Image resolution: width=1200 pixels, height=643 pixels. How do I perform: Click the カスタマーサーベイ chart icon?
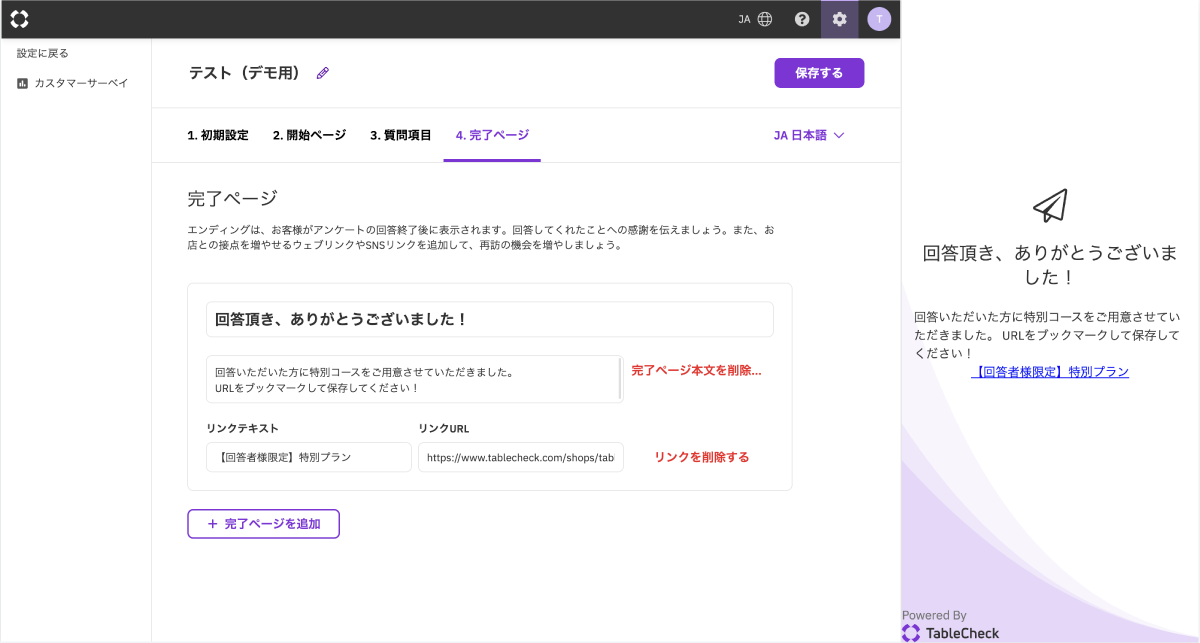click(x=23, y=83)
